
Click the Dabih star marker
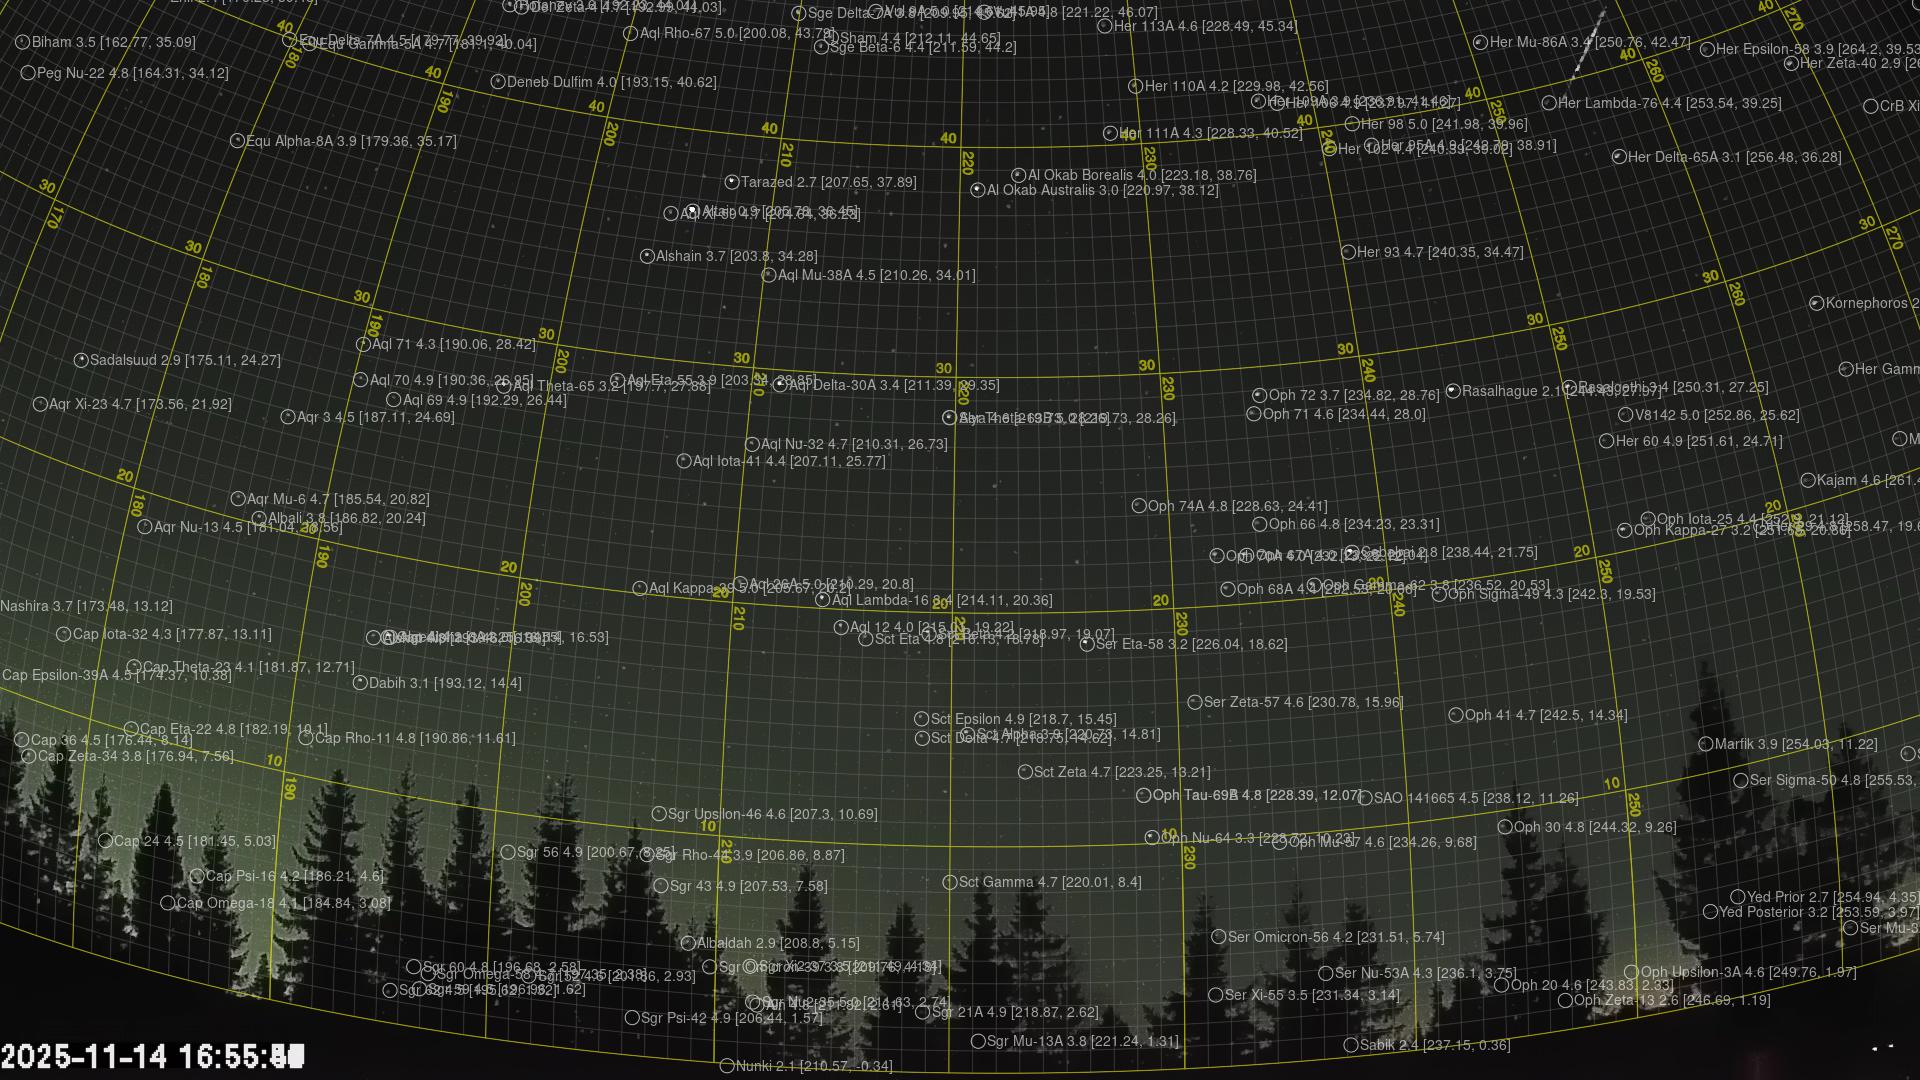360,683
